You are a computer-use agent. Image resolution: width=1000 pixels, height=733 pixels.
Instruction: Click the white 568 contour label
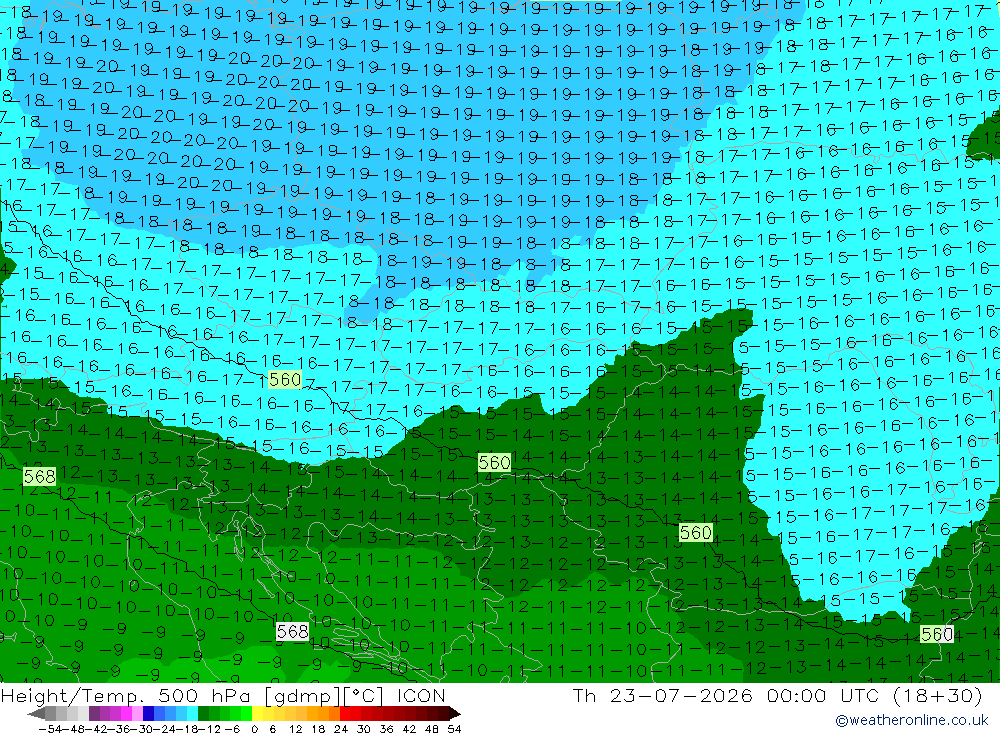tap(293, 632)
